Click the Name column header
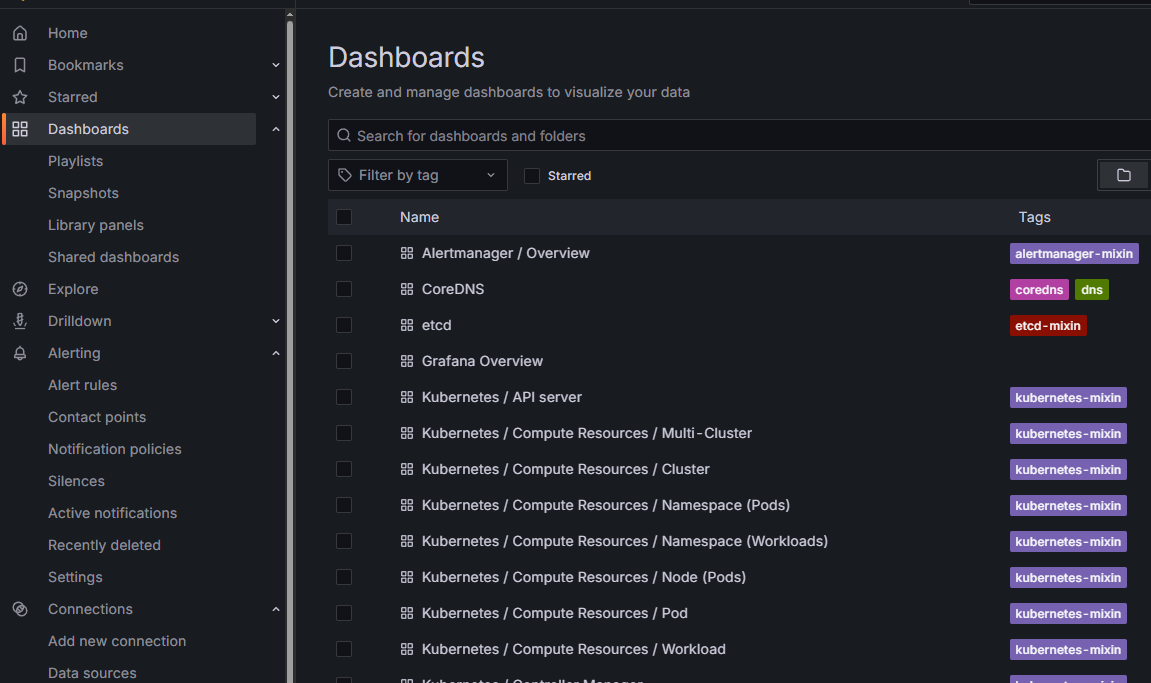Screen dimensions: 1151x683 (x=420, y=217)
